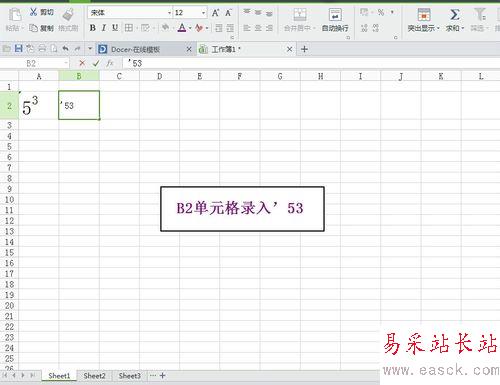
Task: Close the 工作簿1 document tab
Action: 290,49
